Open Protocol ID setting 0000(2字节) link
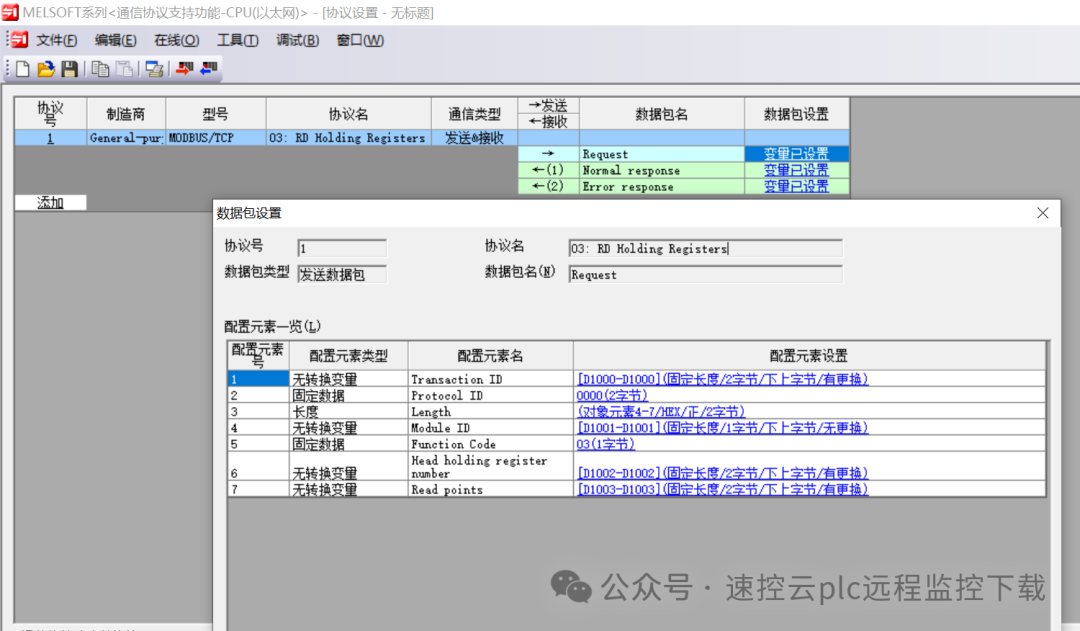This screenshot has width=1080, height=631. [612, 395]
